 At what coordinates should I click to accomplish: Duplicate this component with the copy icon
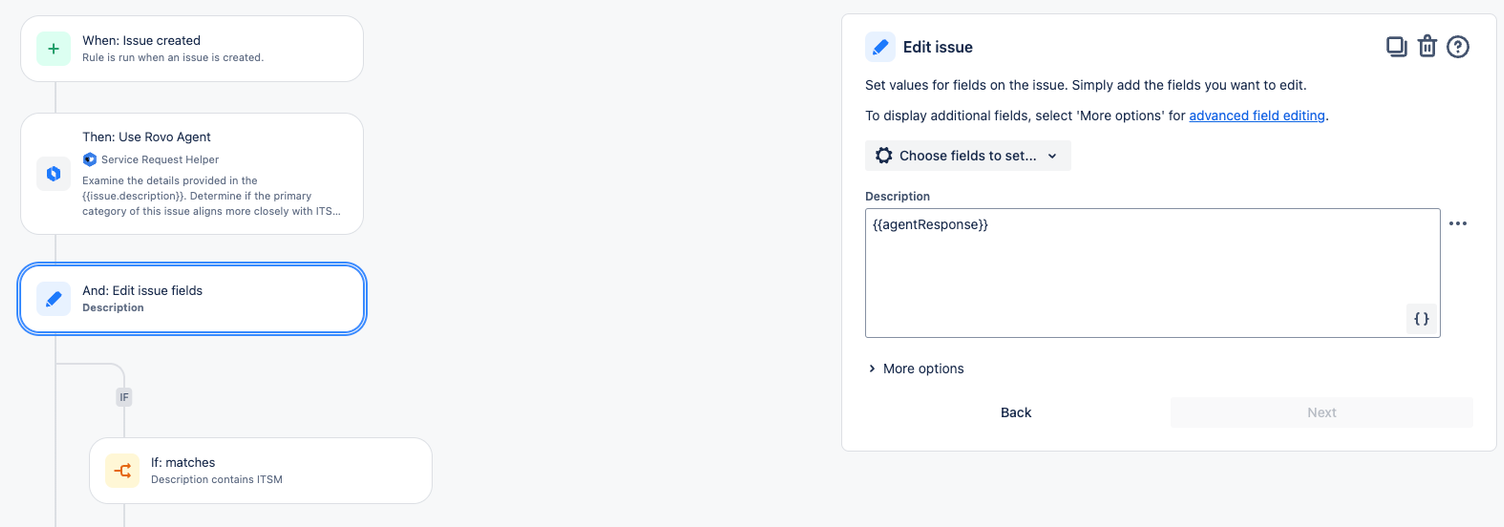point(1396,46)
